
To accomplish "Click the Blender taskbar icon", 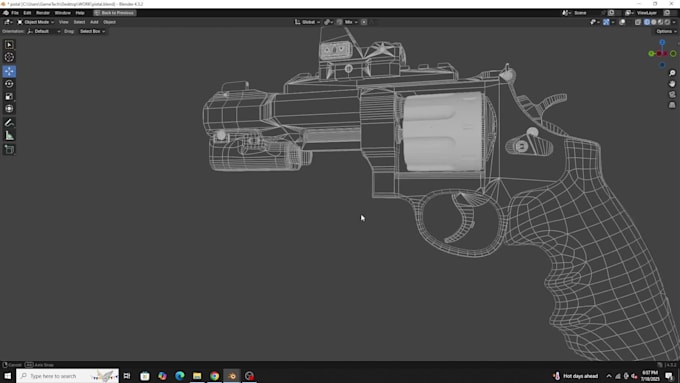I will [232, 376].
